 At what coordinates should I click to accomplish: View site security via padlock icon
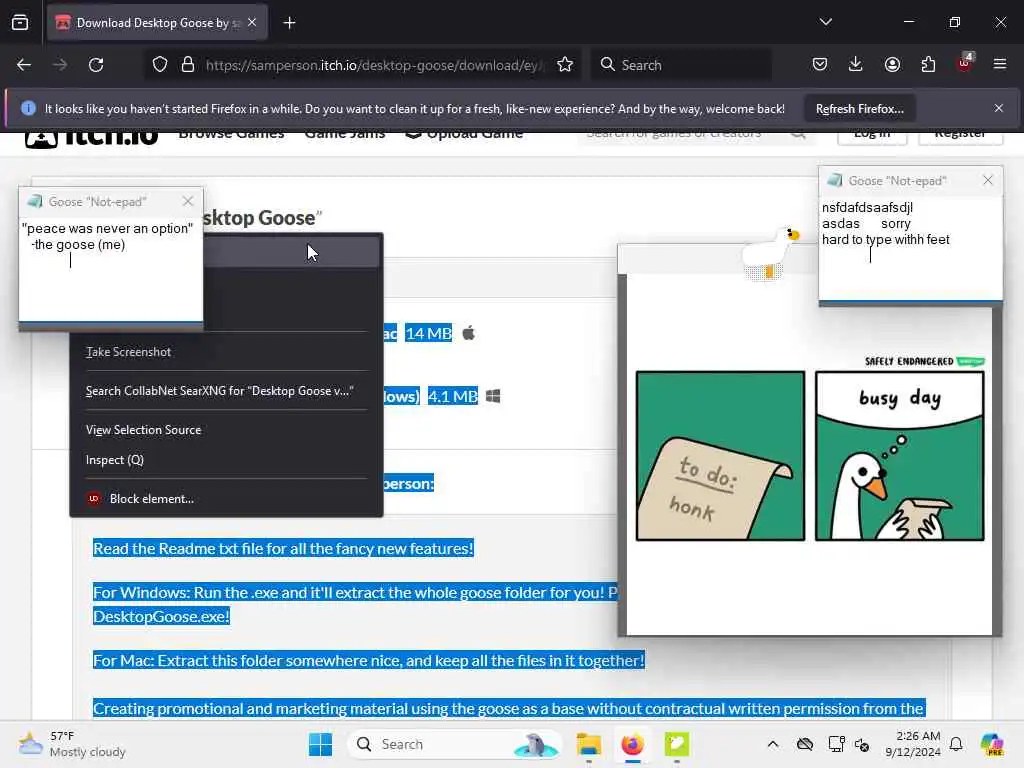tap(188, 65)
